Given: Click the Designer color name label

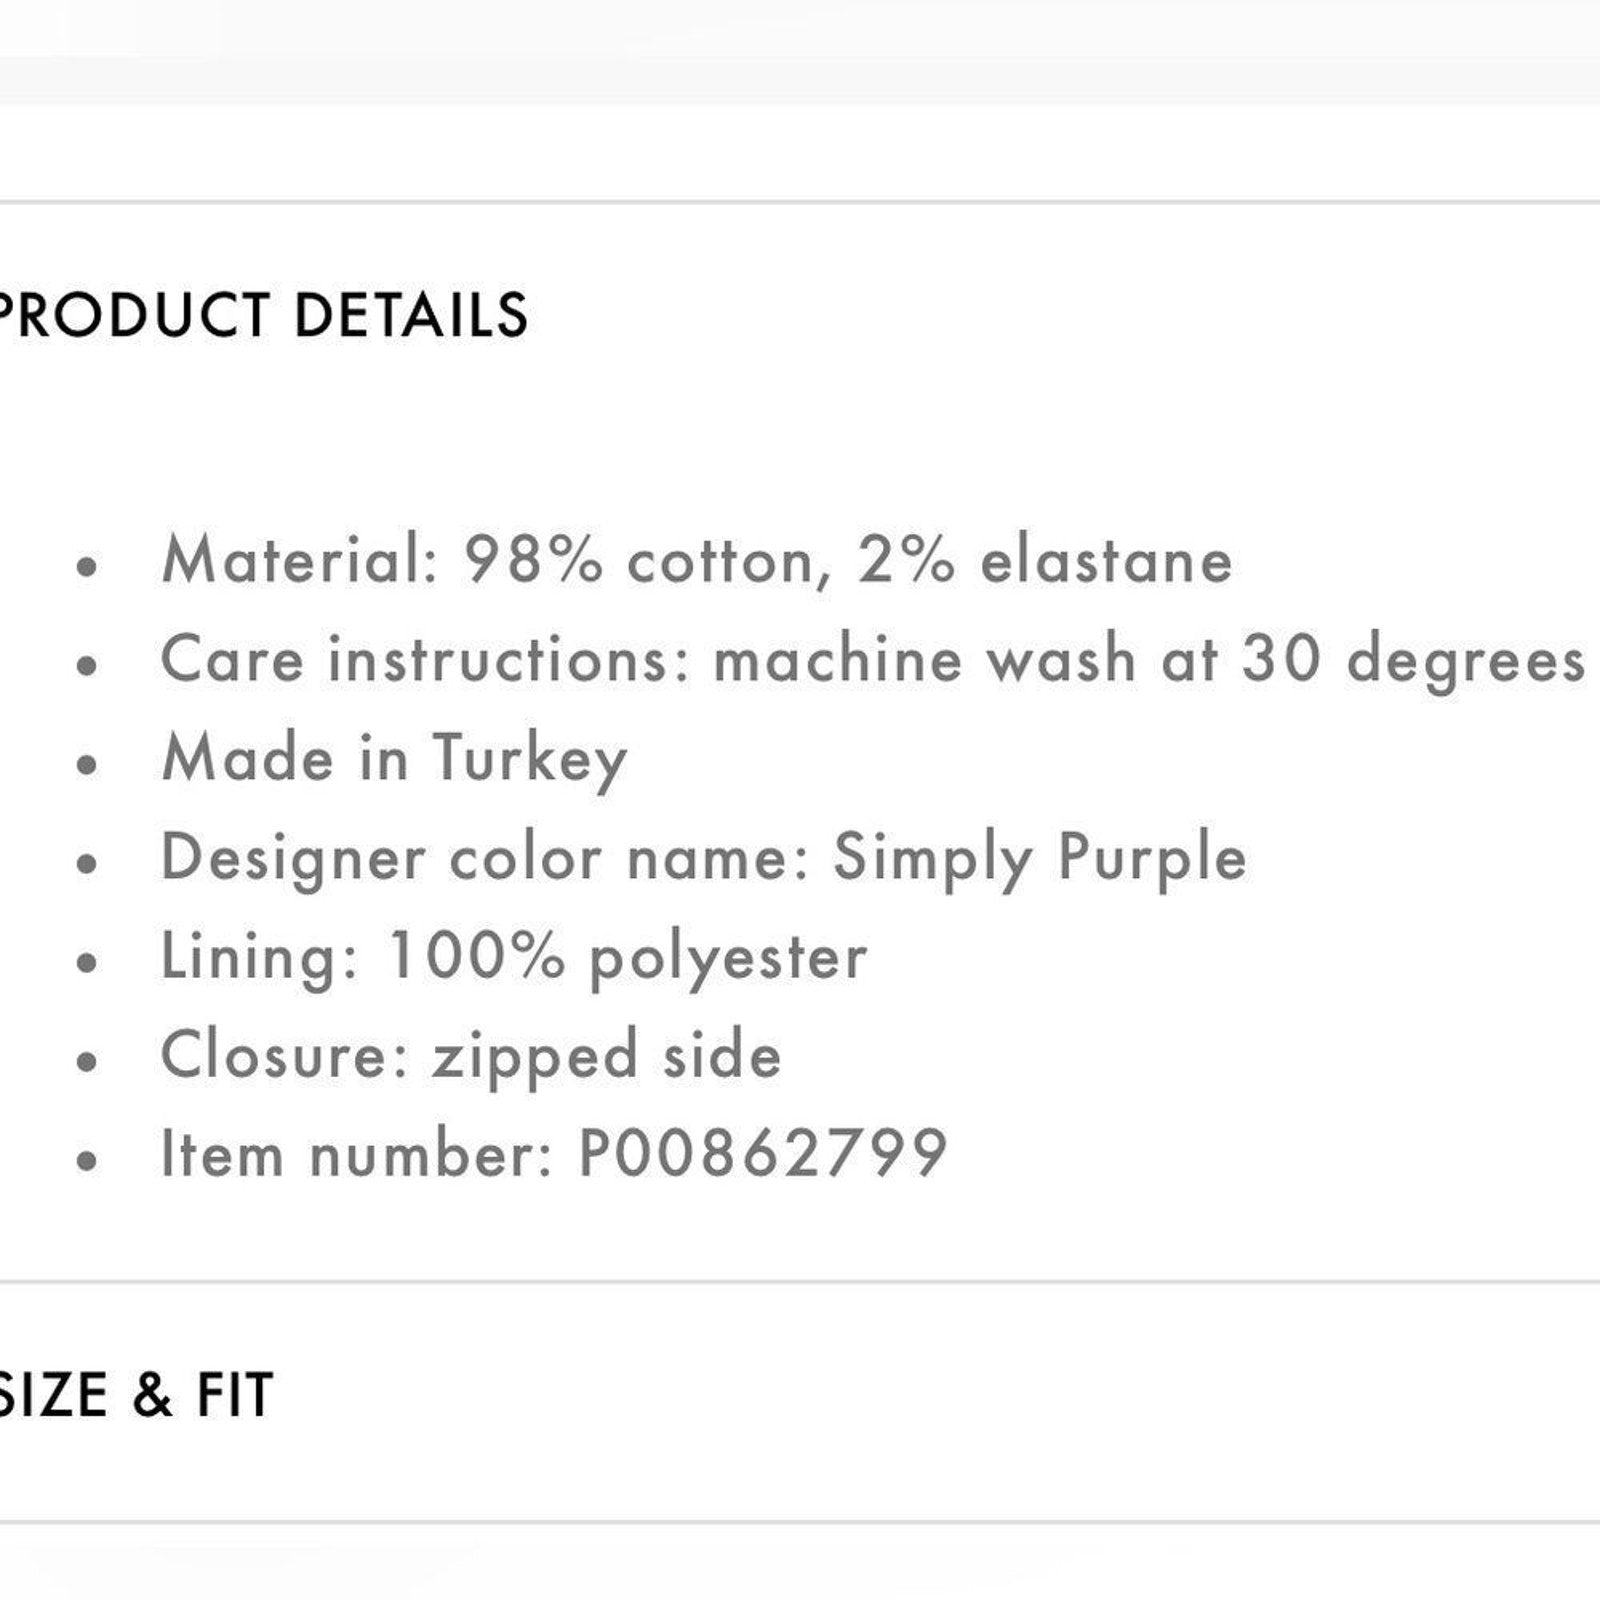Looking at the screenshot, I should pos(486,859).
